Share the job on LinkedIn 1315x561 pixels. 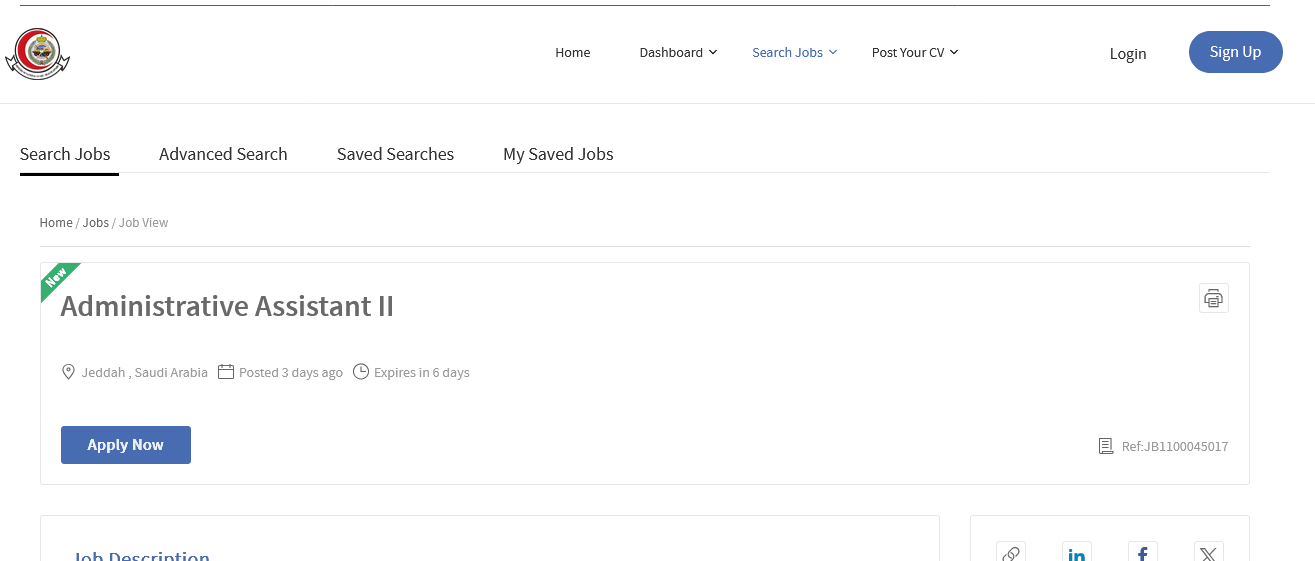(1077, 554)
